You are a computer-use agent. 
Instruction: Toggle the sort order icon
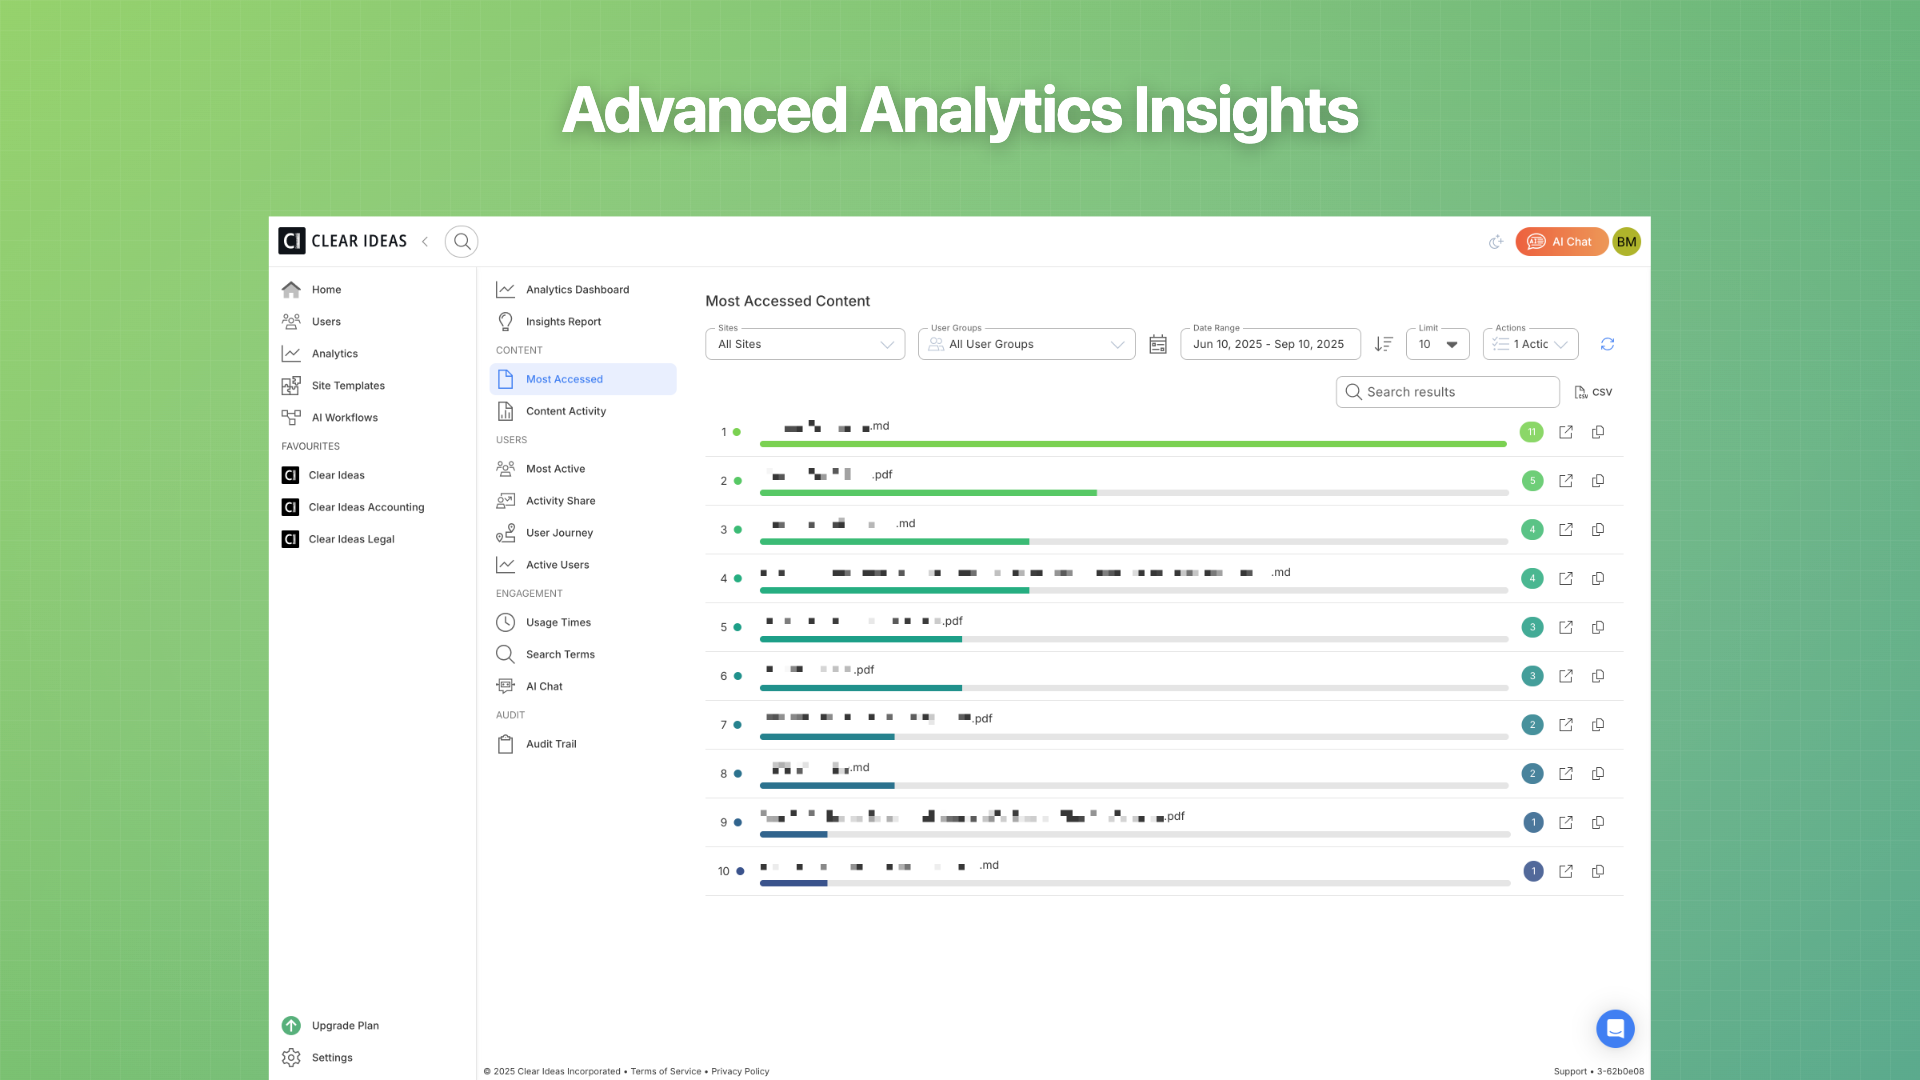click(x=1384, y=344)
